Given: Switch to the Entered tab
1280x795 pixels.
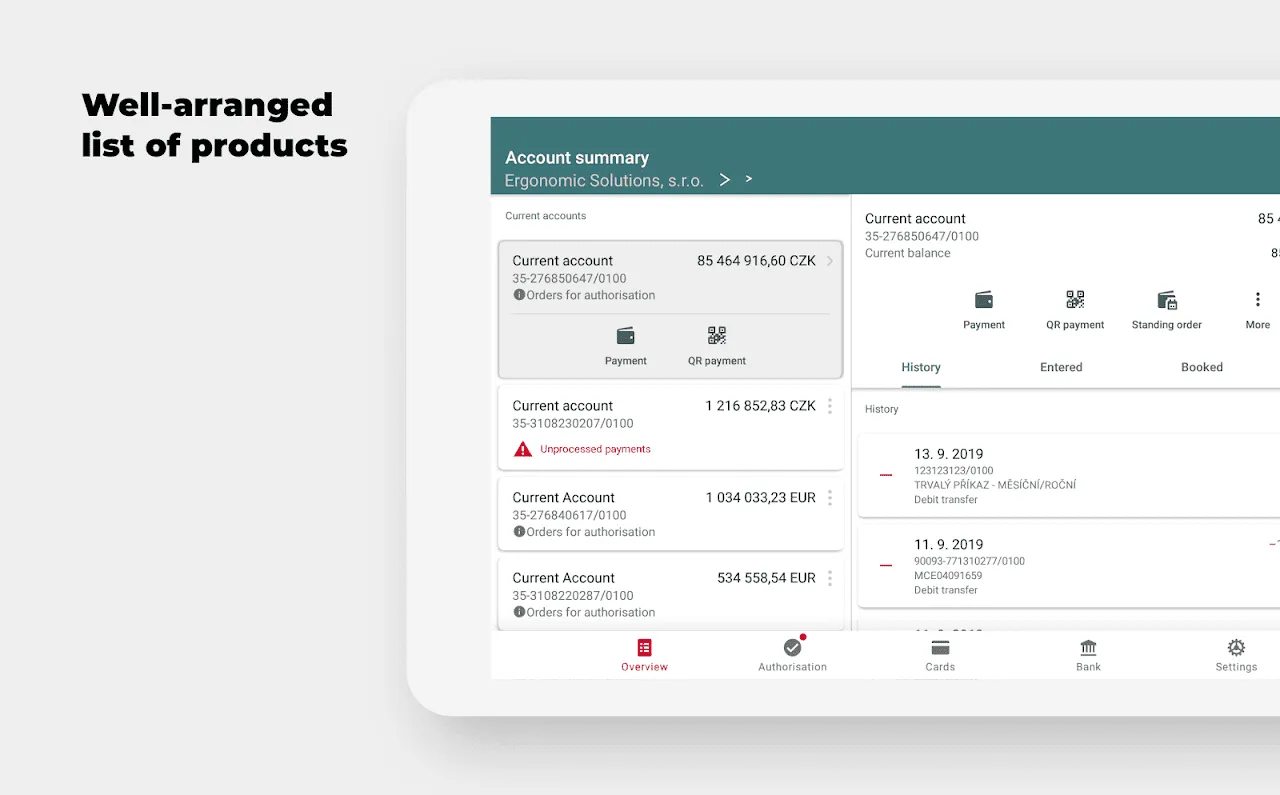Looking at the screenshot, I should pyautogui.click(x=1061, y=367).
